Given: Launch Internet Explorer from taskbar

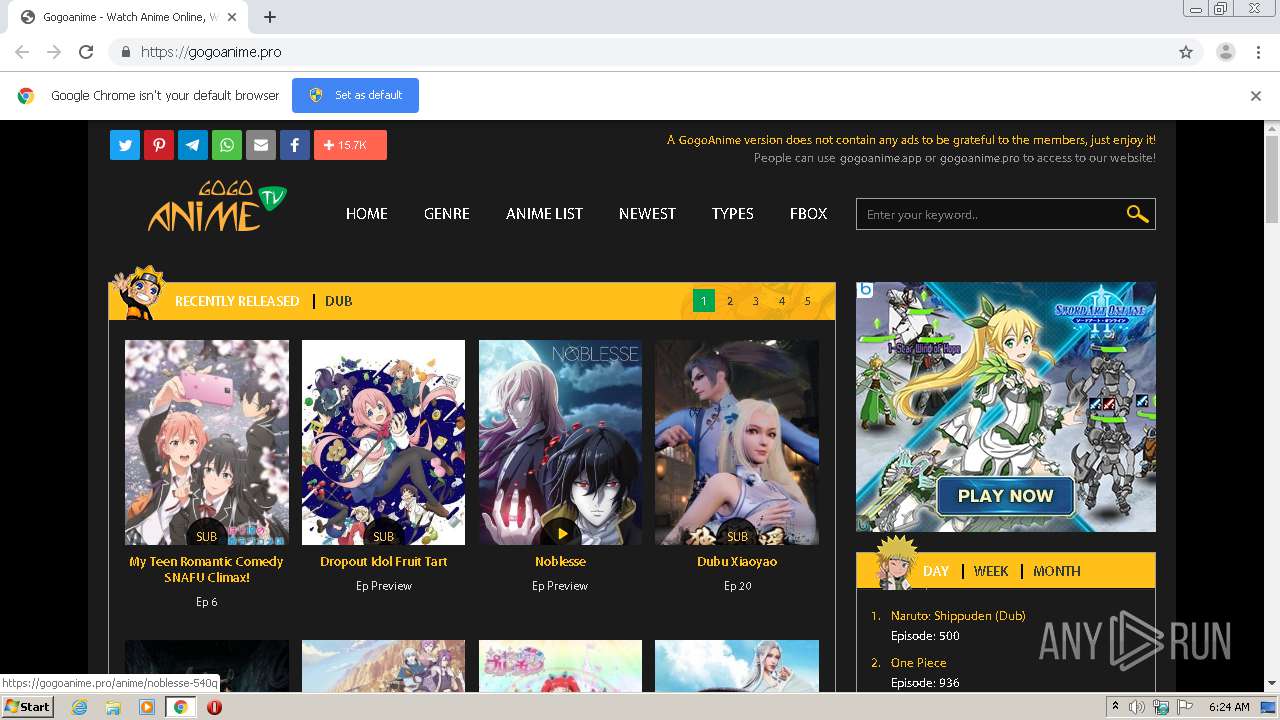Looking at the screenshot, I should [79, 707].
